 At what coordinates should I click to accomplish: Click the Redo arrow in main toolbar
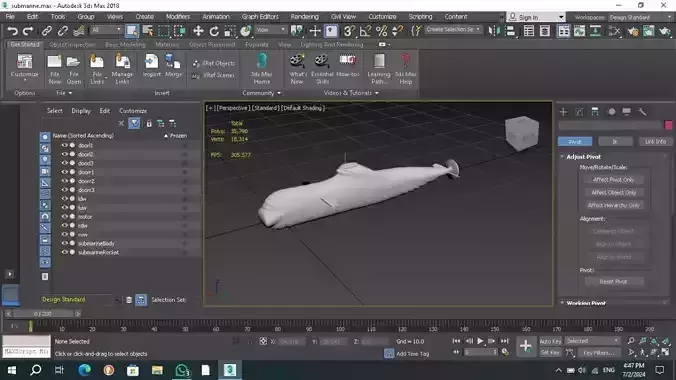(x=28, y=31)
